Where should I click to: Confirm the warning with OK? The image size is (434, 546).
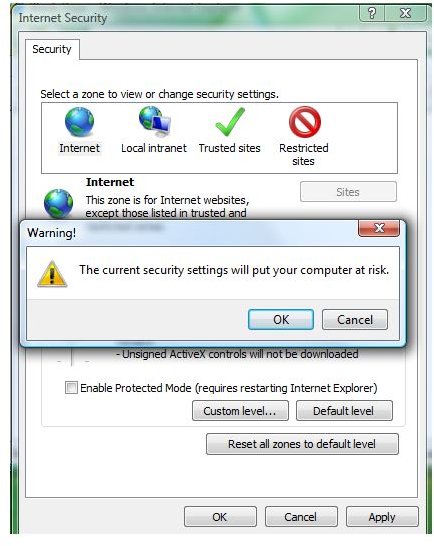tap(281, 320)
